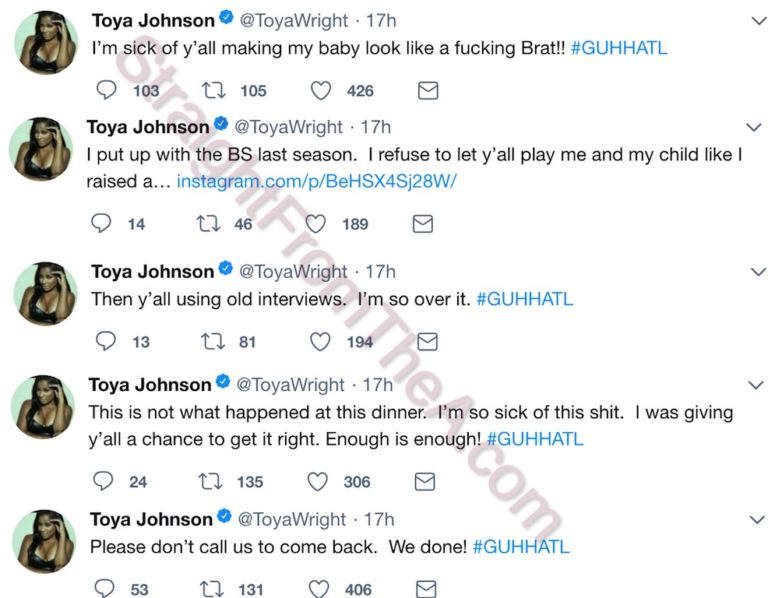Reply to the "fucking Brat" tweet
This screenshot has height=598, width=768.
coord(107,91)
